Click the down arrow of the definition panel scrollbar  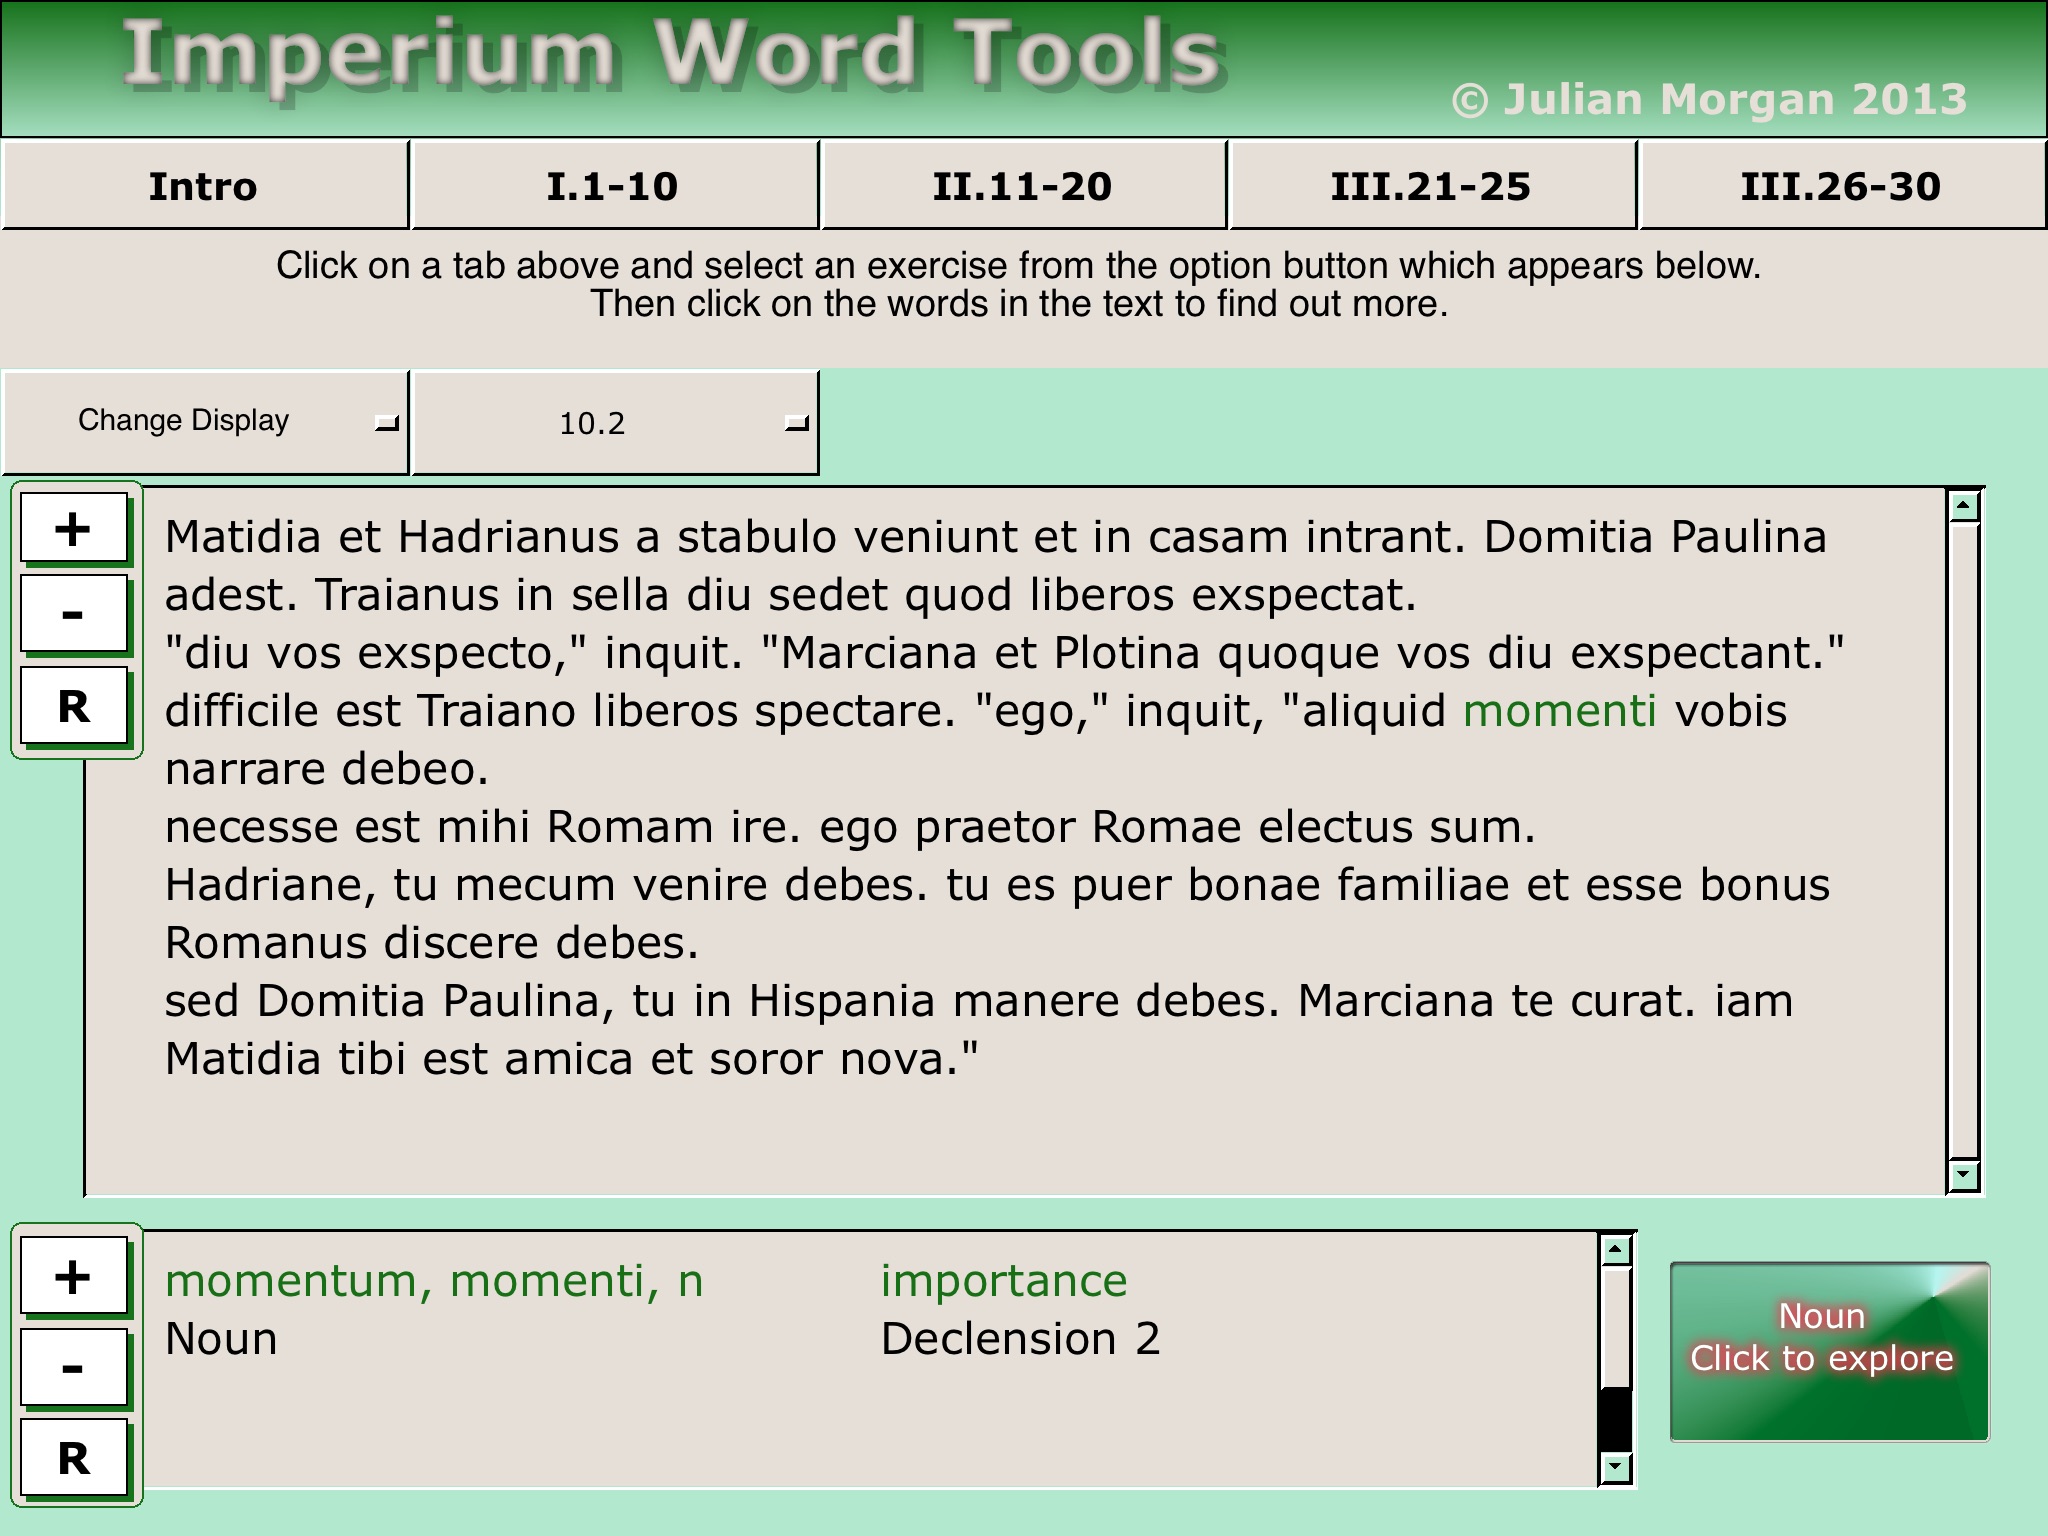(x=1616, y=1468)
